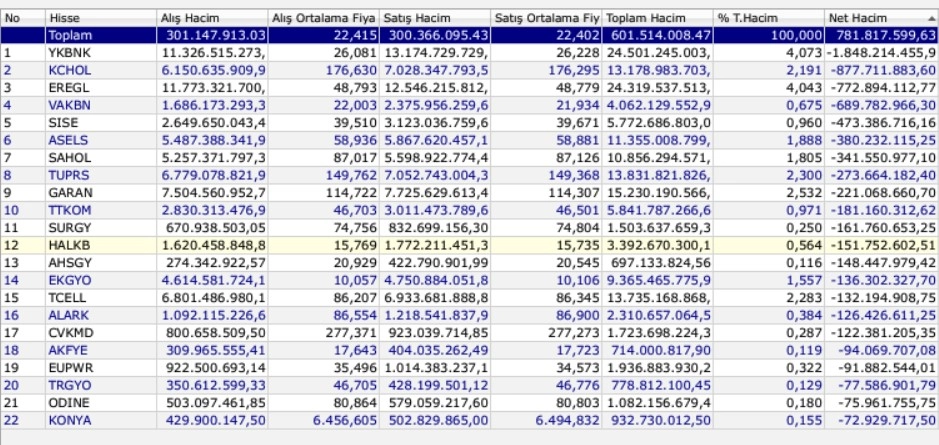Click the Satış Ortalama Fiyat column header
This screenshot has height=445, width=939.
(546, 18)
